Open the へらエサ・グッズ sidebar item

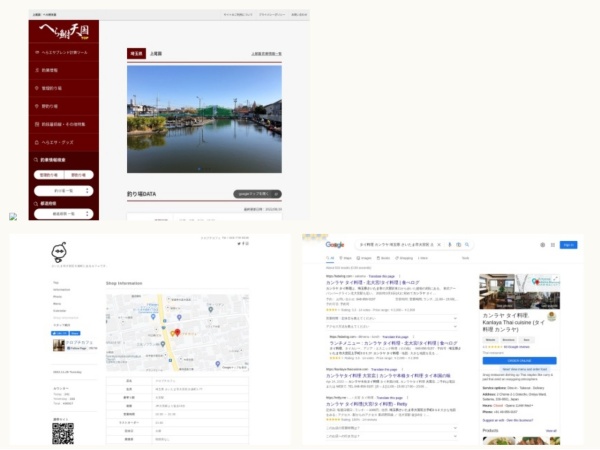(64, 142)
